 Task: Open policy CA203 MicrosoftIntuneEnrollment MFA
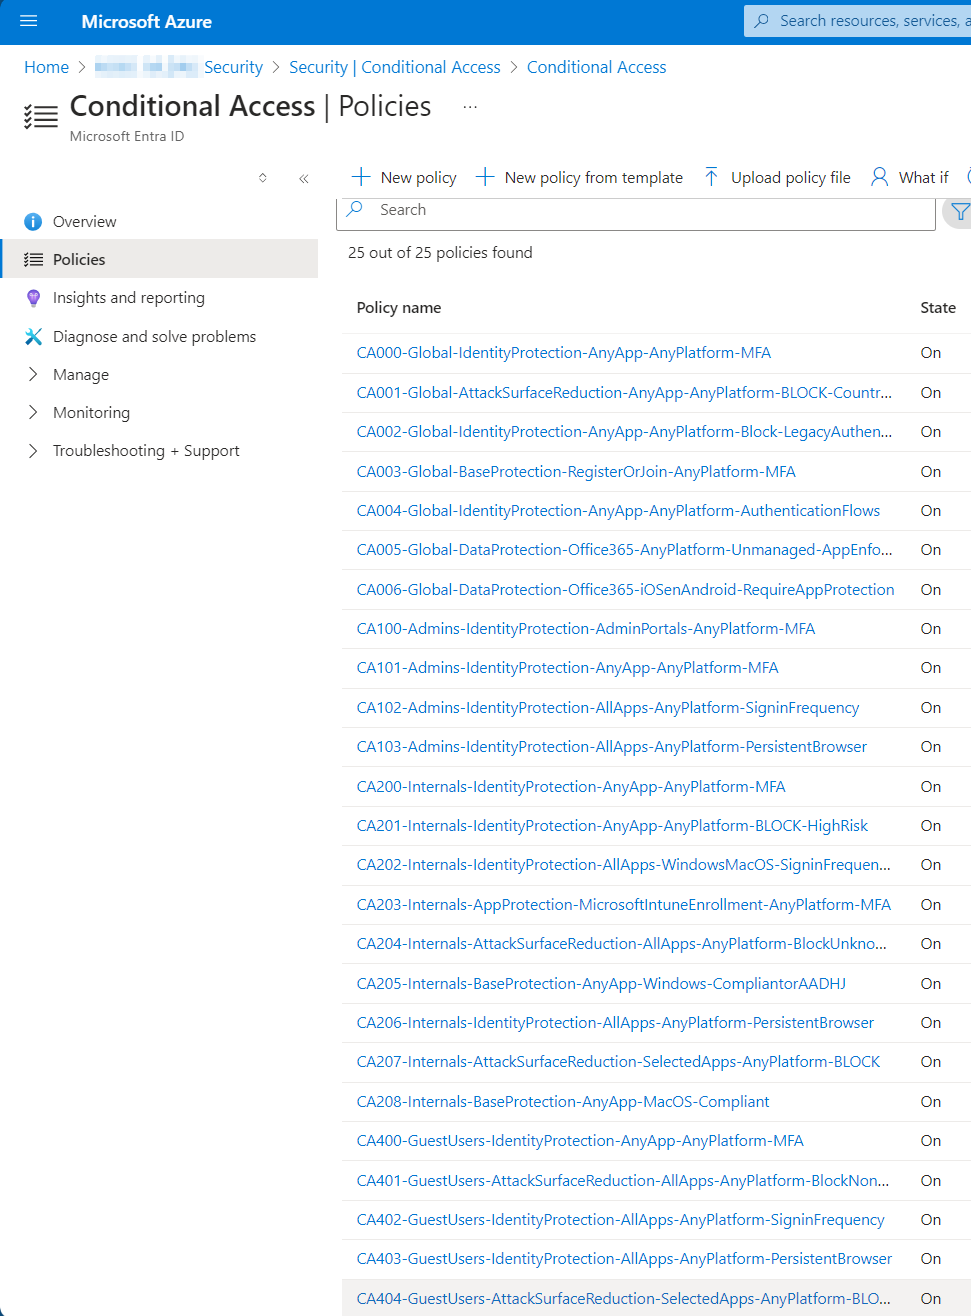point(624,905)
